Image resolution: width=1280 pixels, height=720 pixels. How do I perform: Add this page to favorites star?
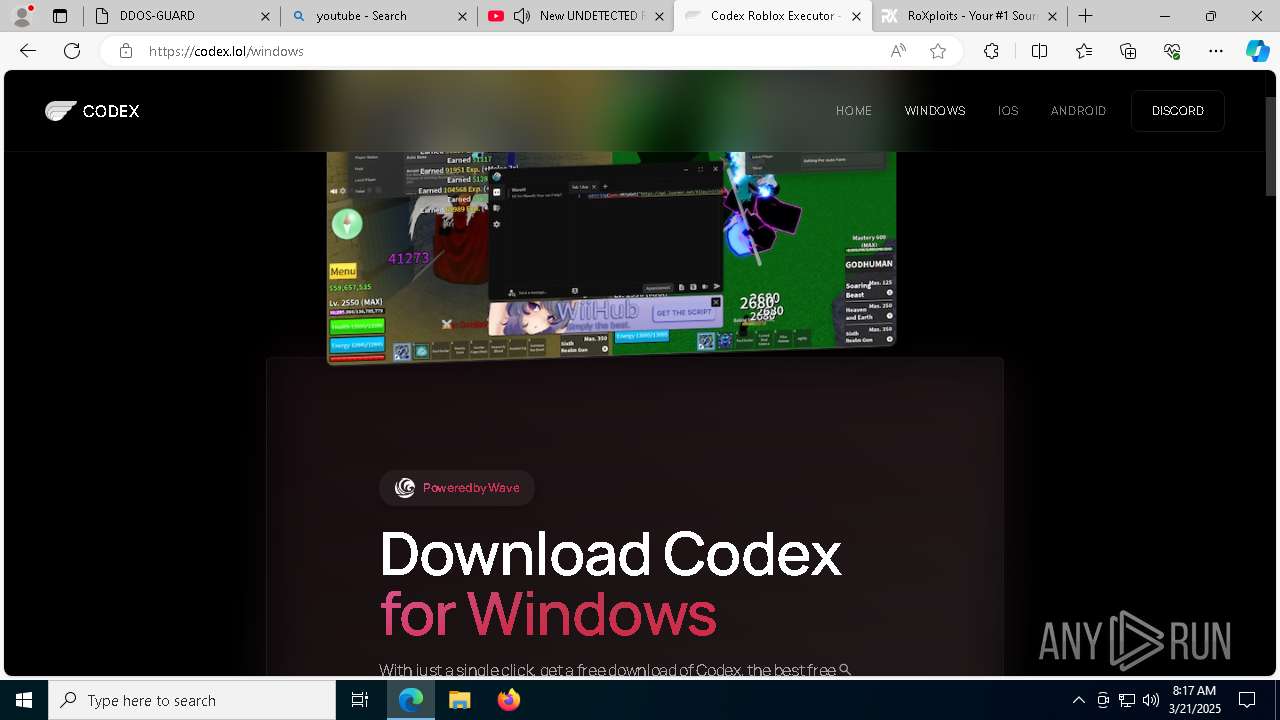click(x=938, y=51)
